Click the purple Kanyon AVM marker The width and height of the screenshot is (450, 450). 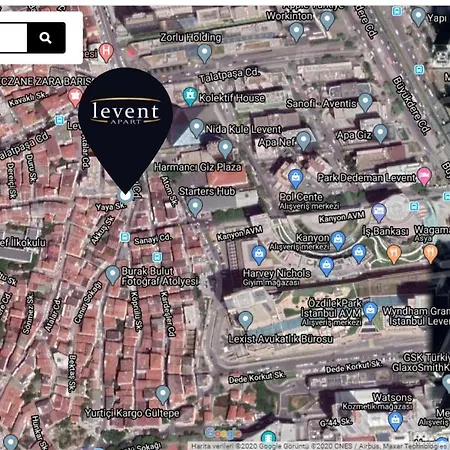pyautogui.click(x=379, y=213)
